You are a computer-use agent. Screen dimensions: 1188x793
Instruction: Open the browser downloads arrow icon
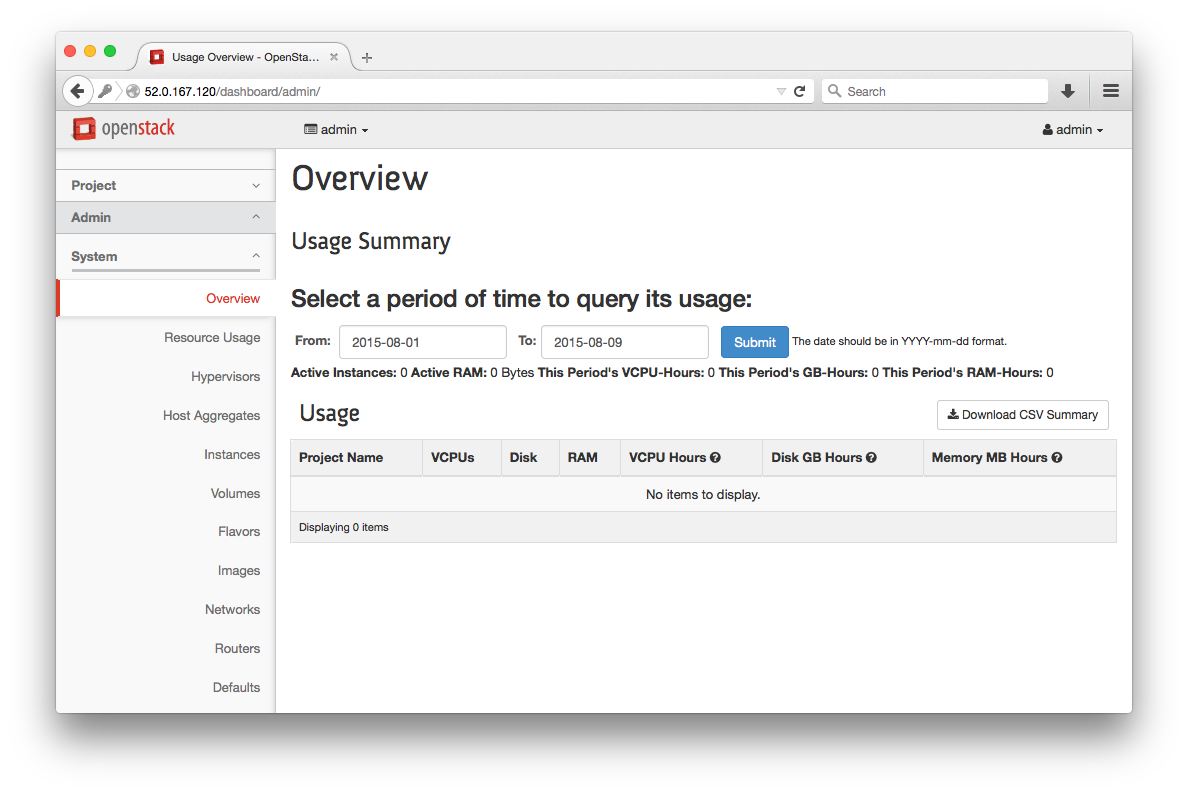(x=1068, y=91)
